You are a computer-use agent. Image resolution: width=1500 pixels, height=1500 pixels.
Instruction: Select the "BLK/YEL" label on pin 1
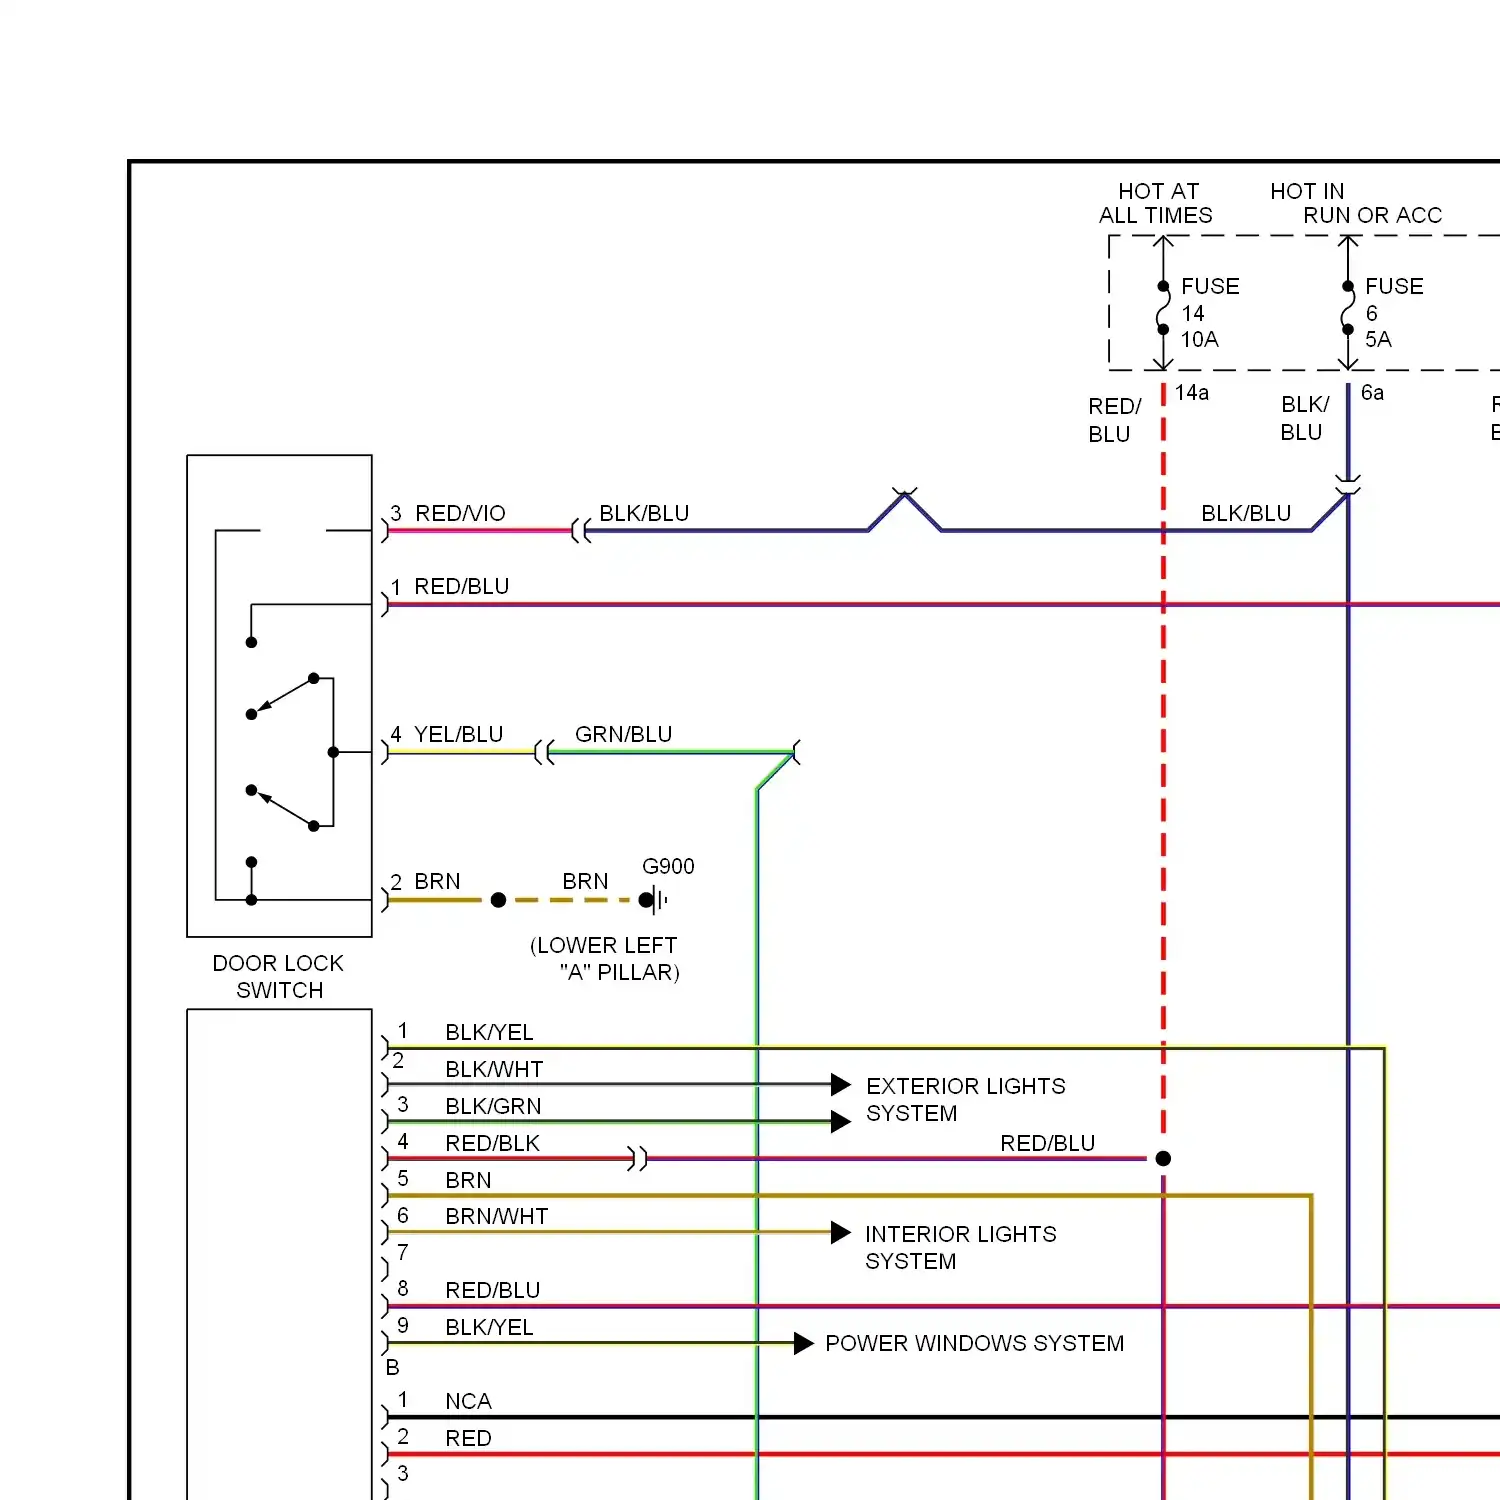(489, 1032)
